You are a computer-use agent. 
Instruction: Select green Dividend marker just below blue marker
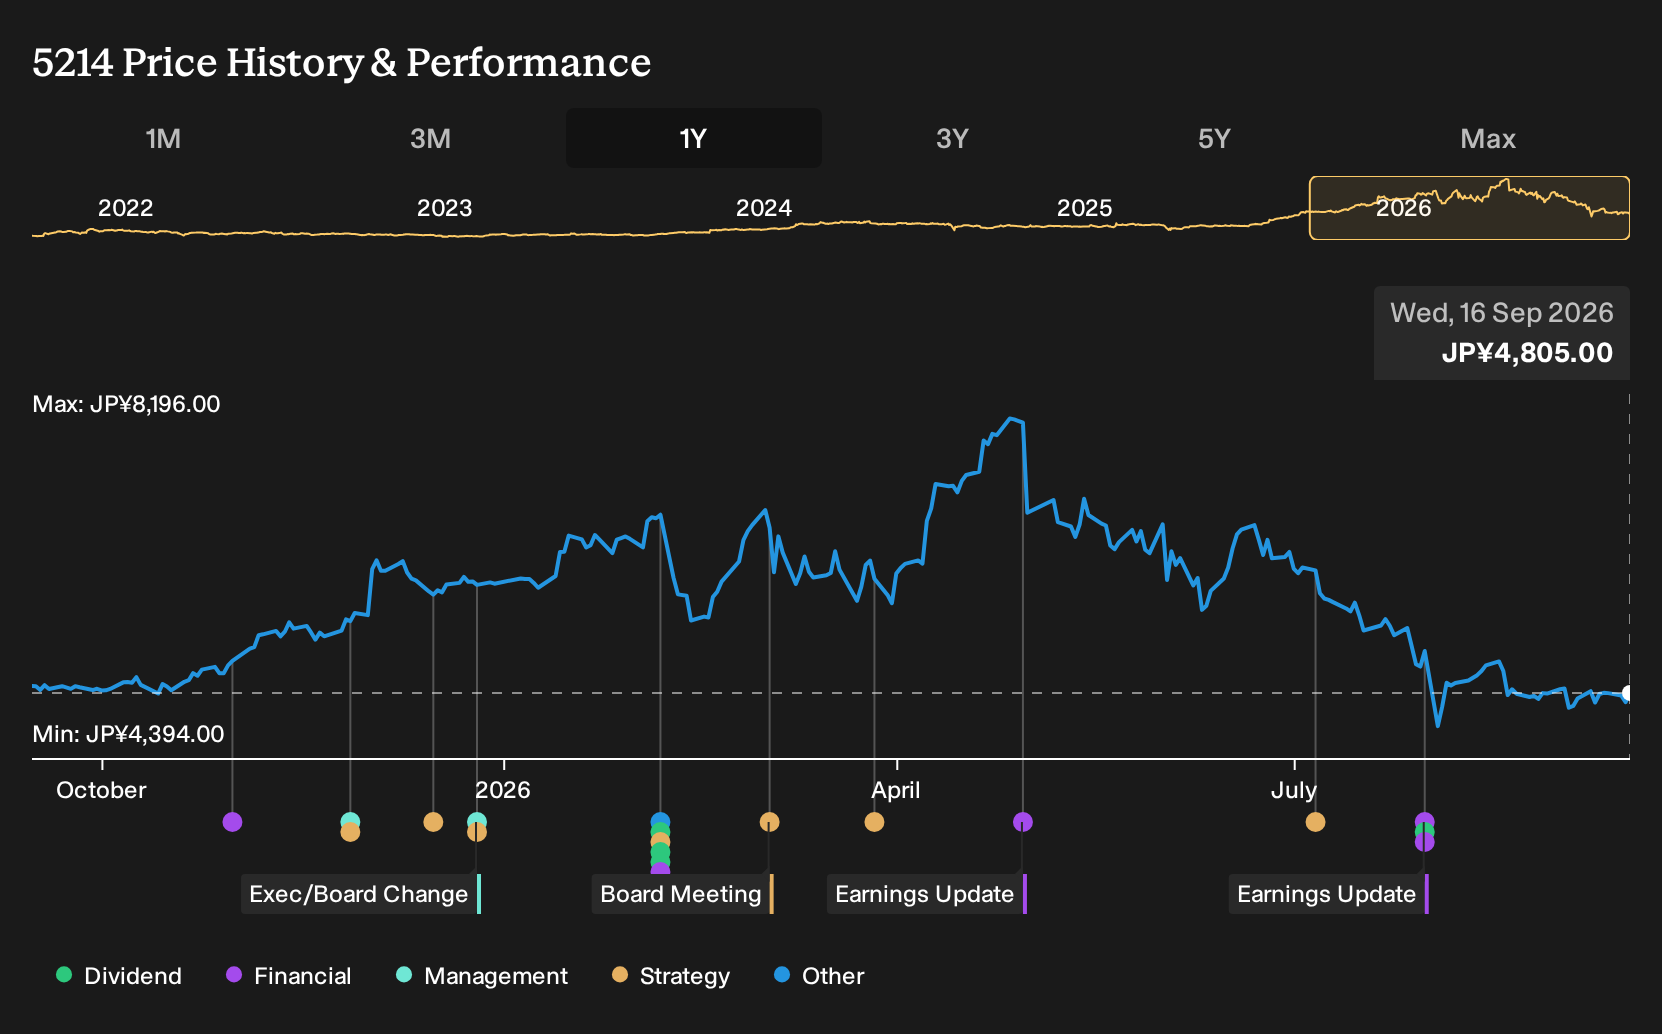[660, 830]
